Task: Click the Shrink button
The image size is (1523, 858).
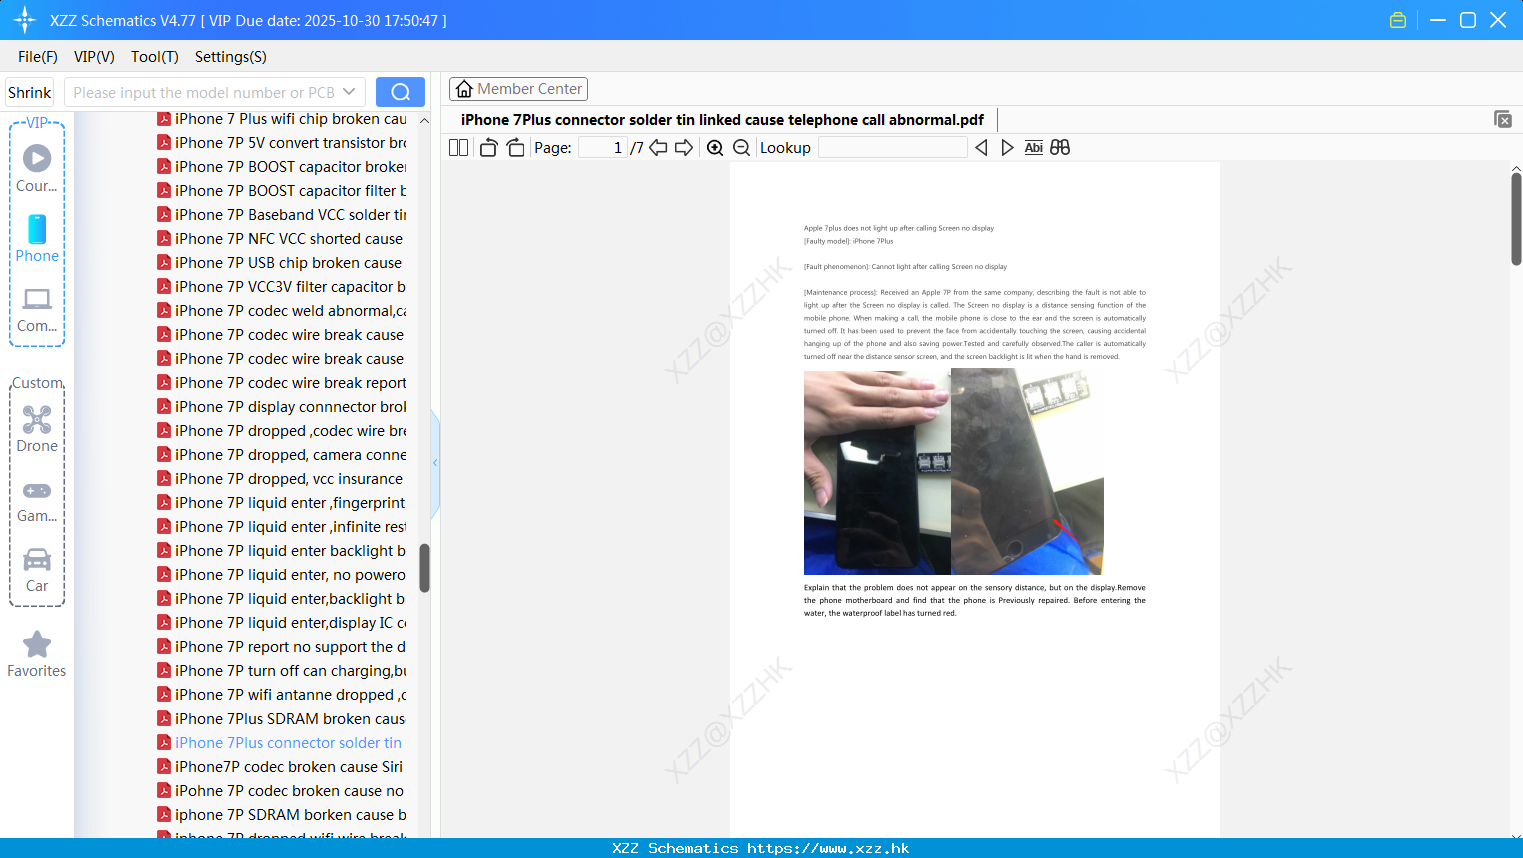Action: click(x=29, y=92)
